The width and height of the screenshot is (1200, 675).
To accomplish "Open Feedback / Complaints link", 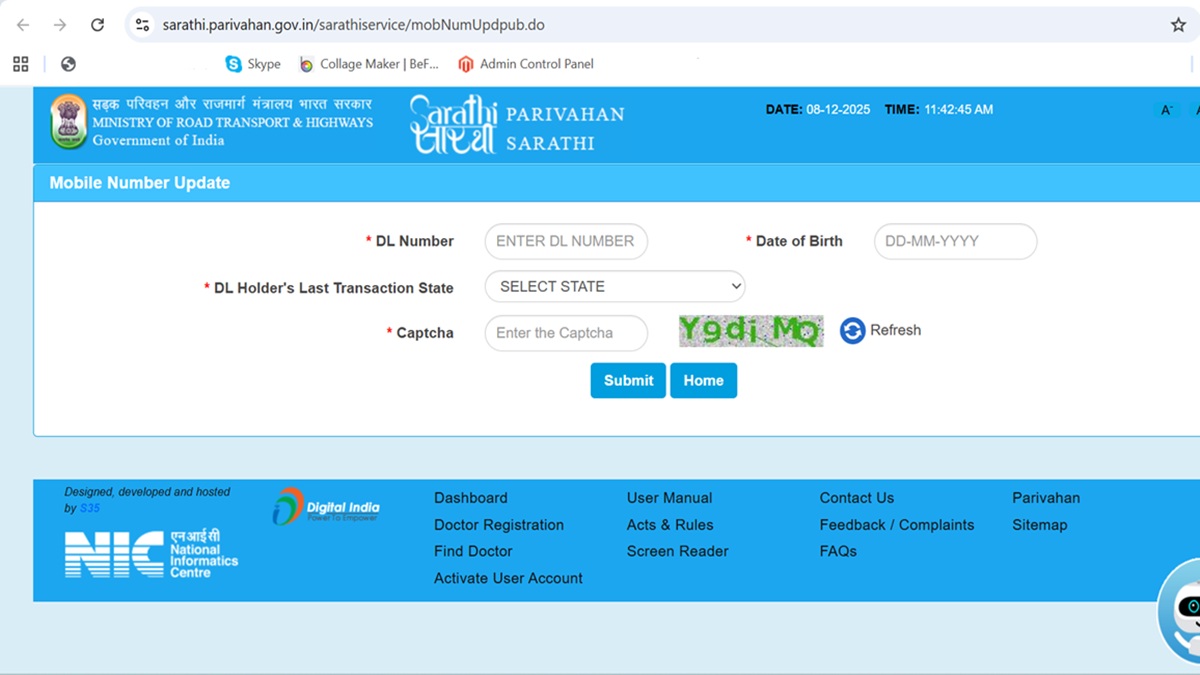I will tap(896, 525).
